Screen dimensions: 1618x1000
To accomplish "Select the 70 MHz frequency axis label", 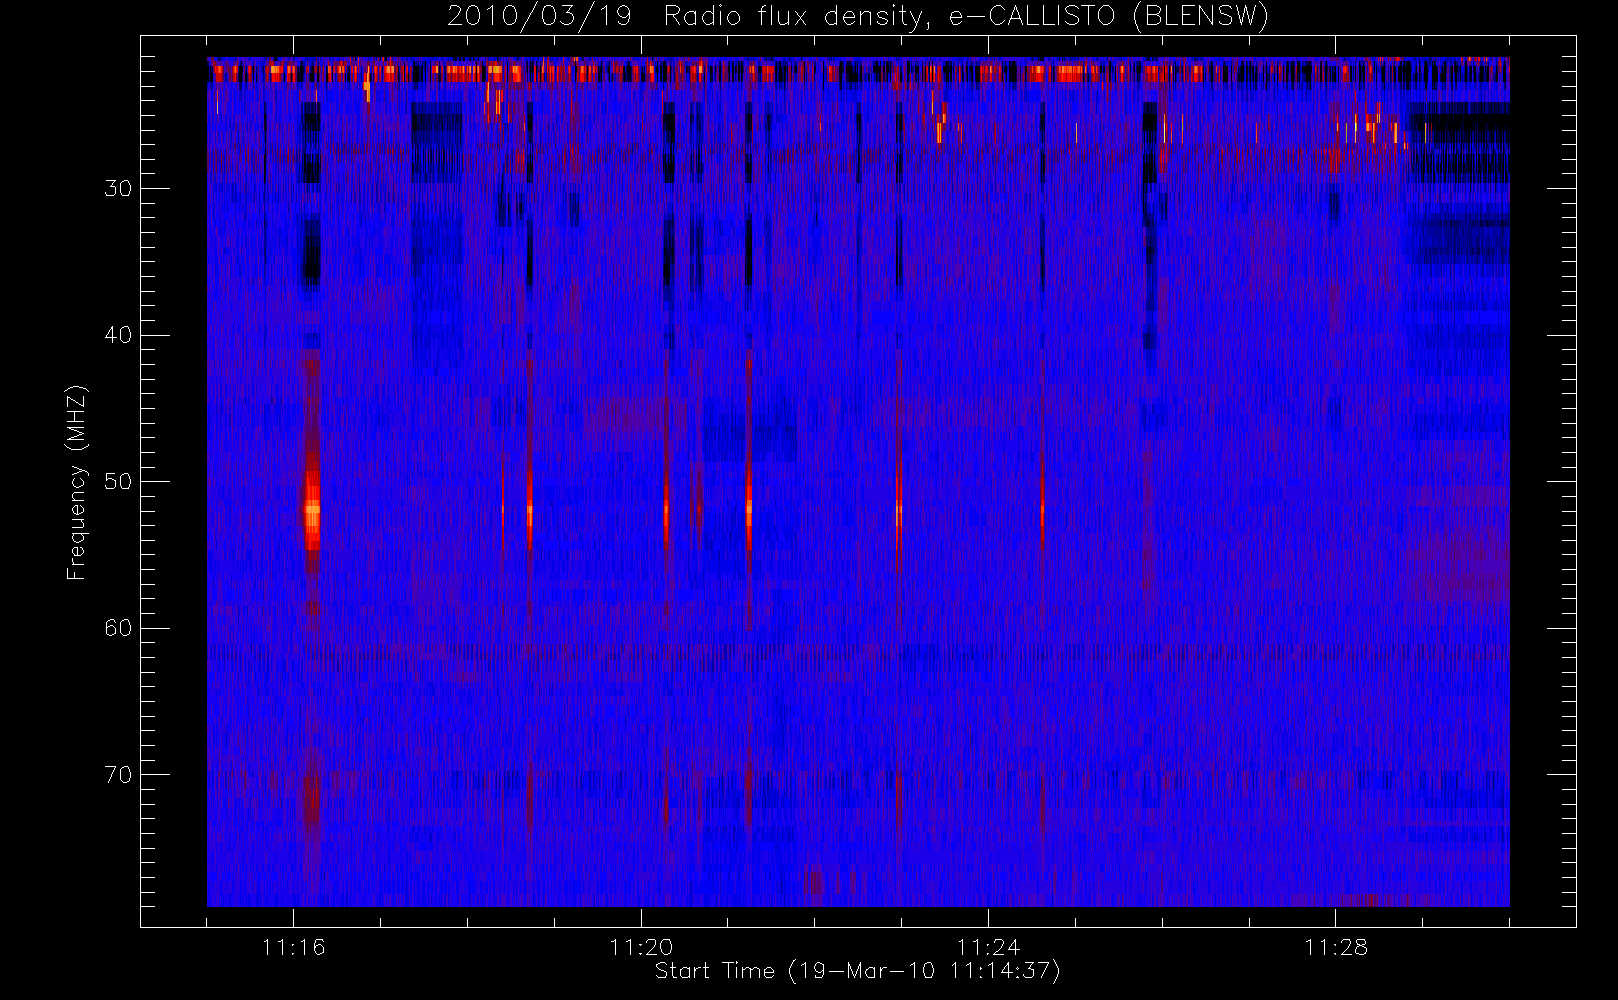I will (x=118, y=774).
